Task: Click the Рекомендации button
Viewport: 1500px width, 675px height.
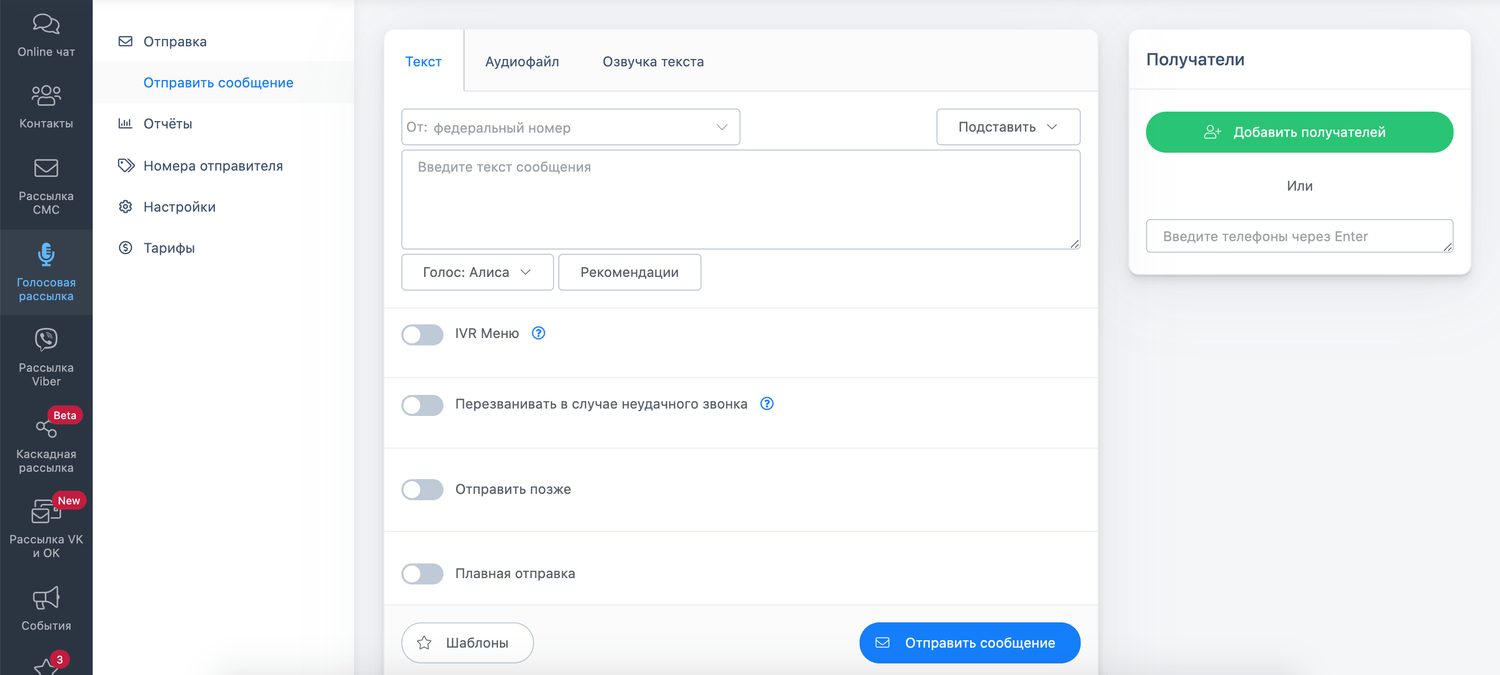Action: pyautogui.click(x=629, y=272)
